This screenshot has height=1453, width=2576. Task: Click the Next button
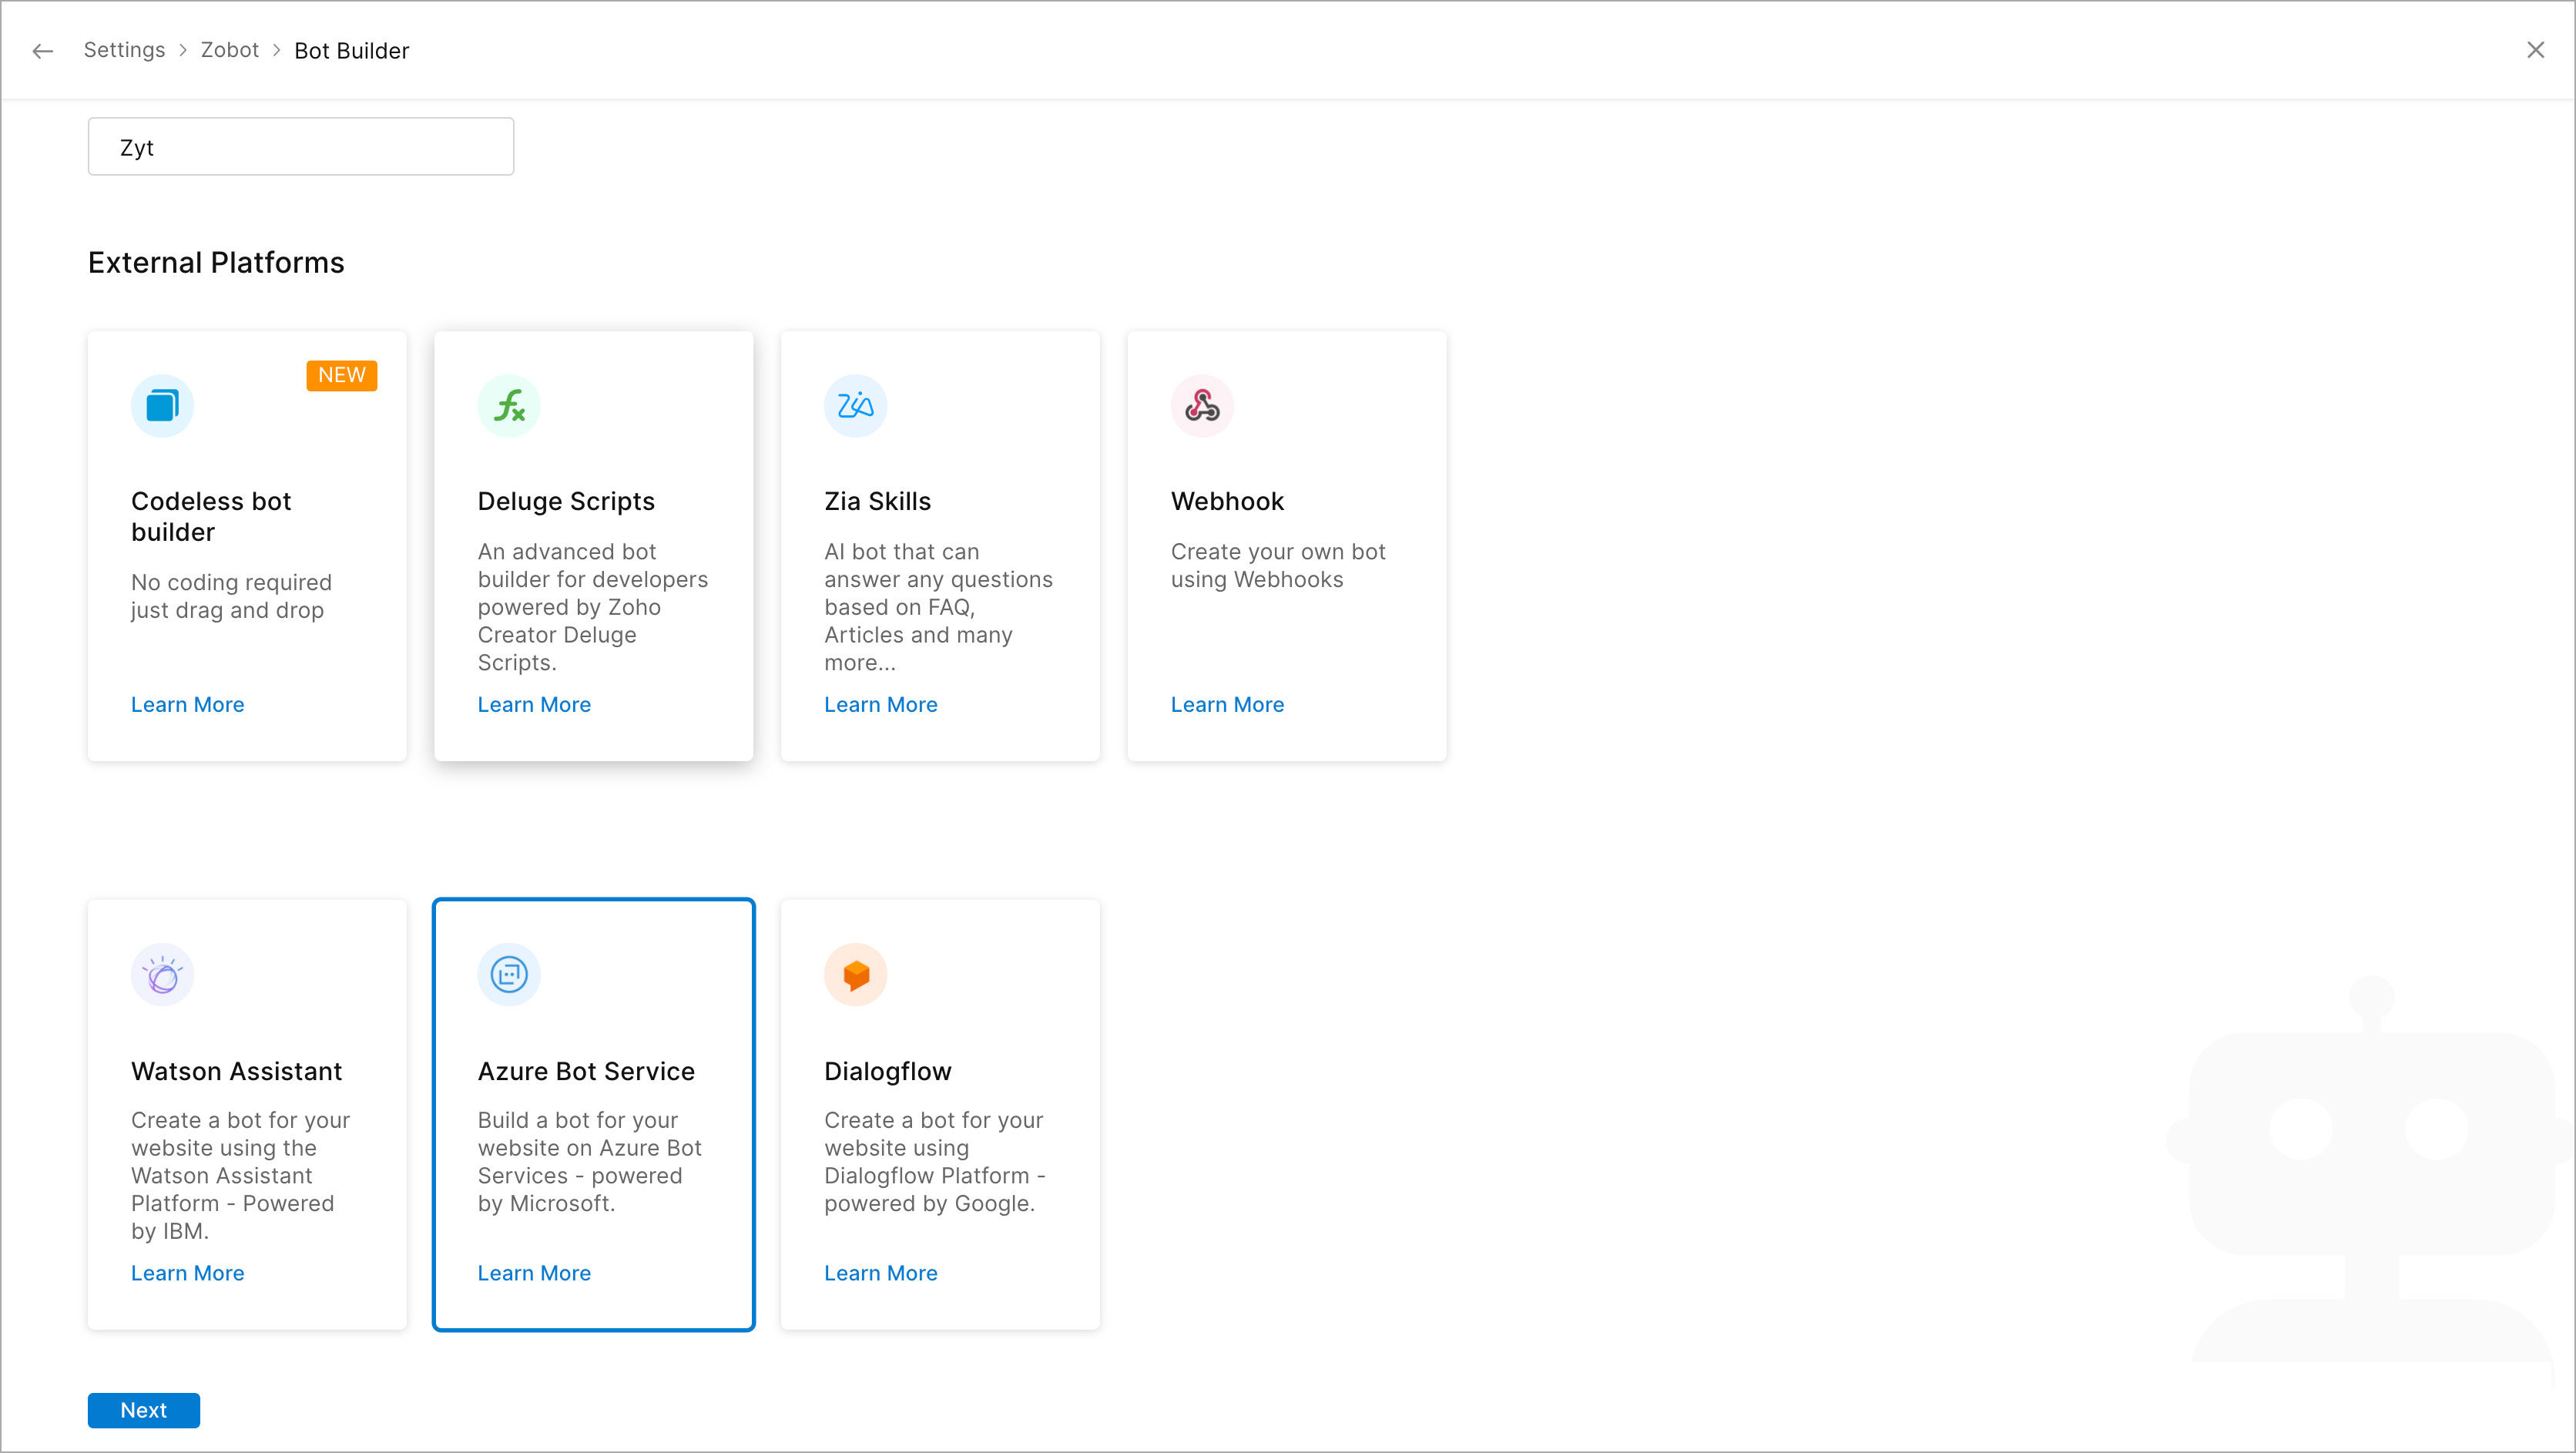[x=143, y=1410]
